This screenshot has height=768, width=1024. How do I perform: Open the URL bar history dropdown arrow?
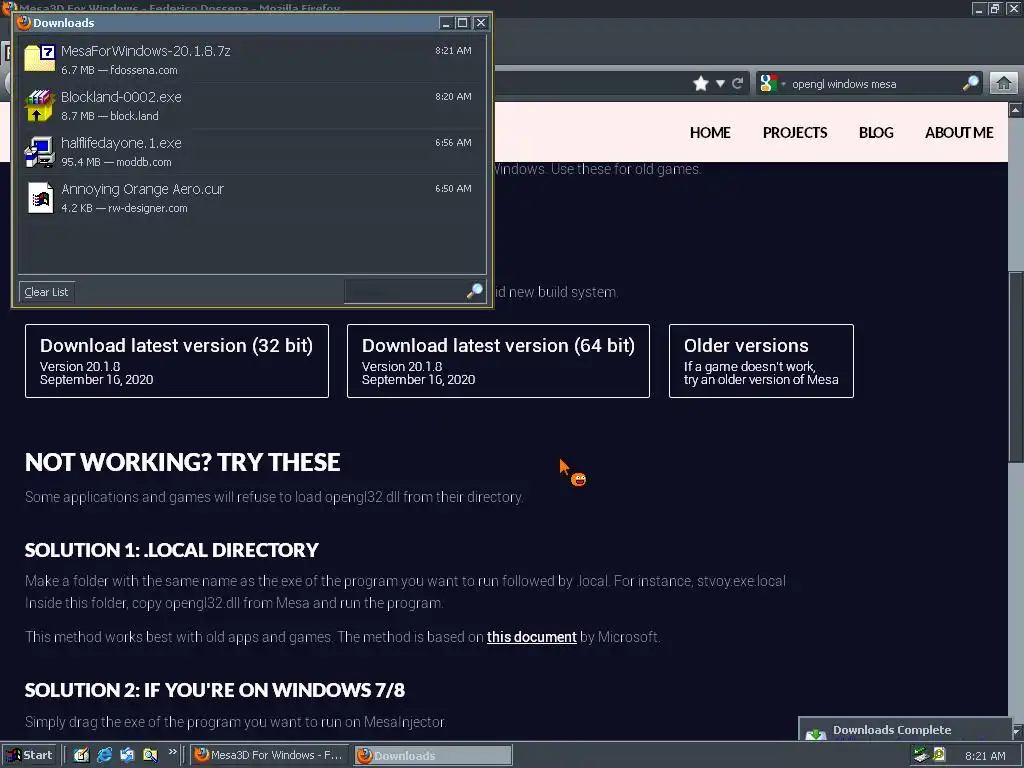pyautogui.click(x=720, y=84)
